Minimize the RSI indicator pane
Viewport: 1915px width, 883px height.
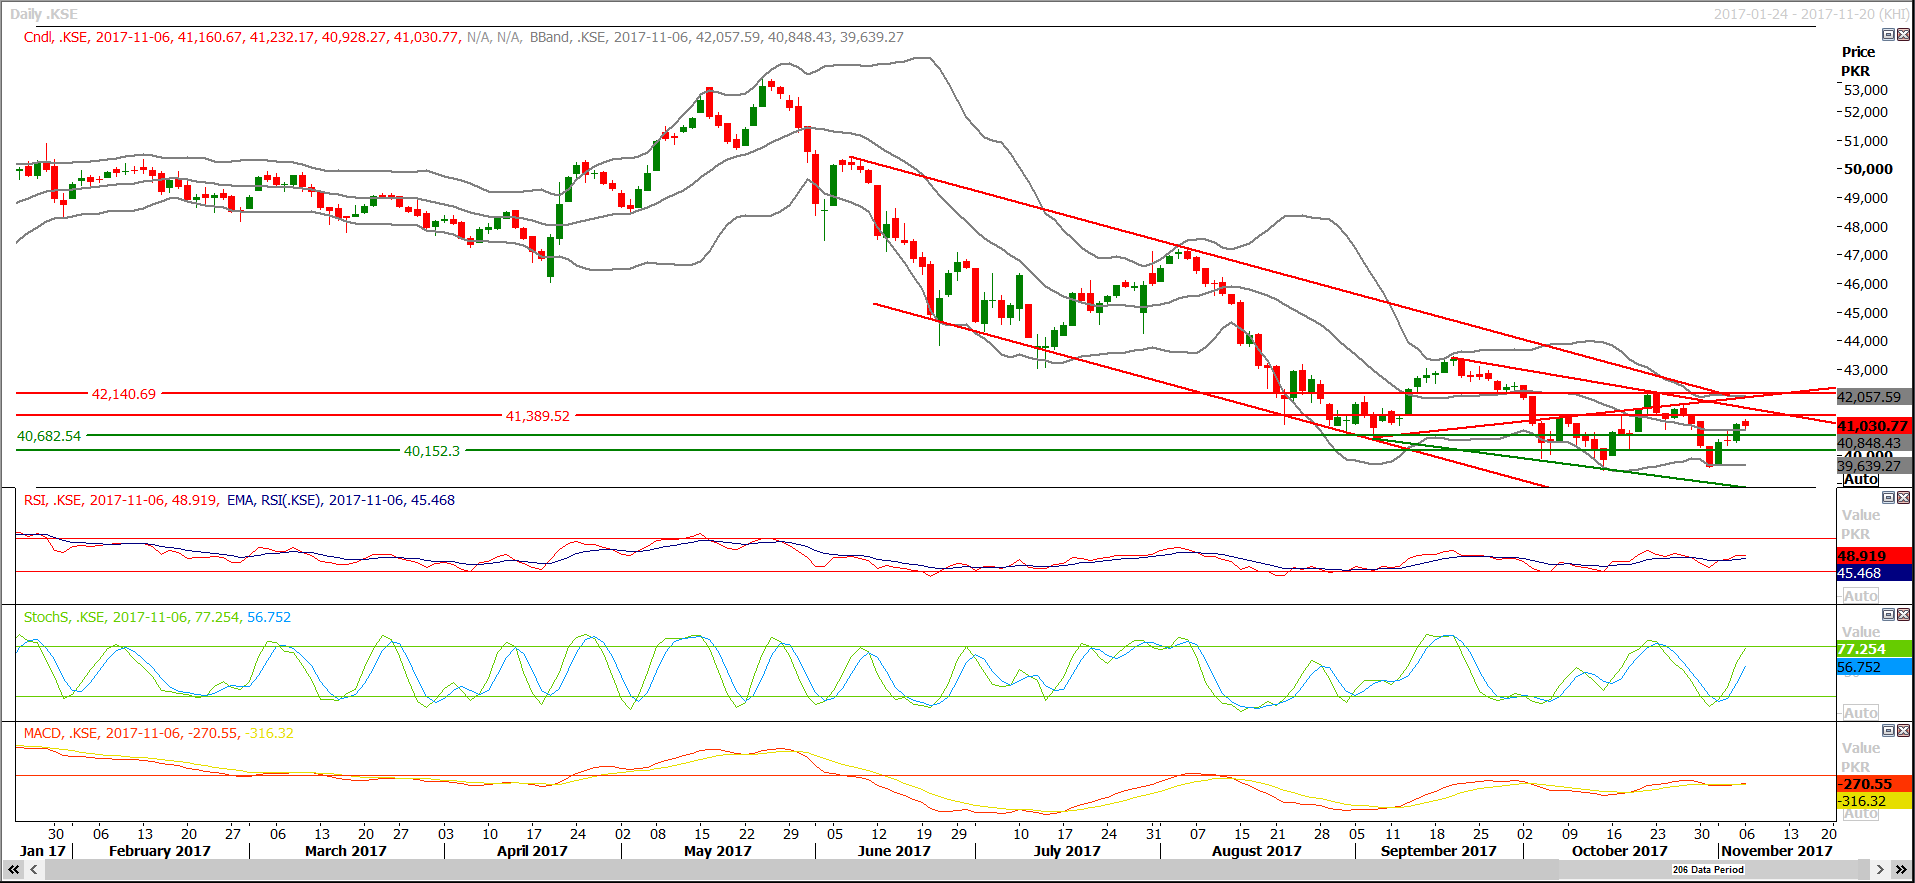(x=1888, y=497)
